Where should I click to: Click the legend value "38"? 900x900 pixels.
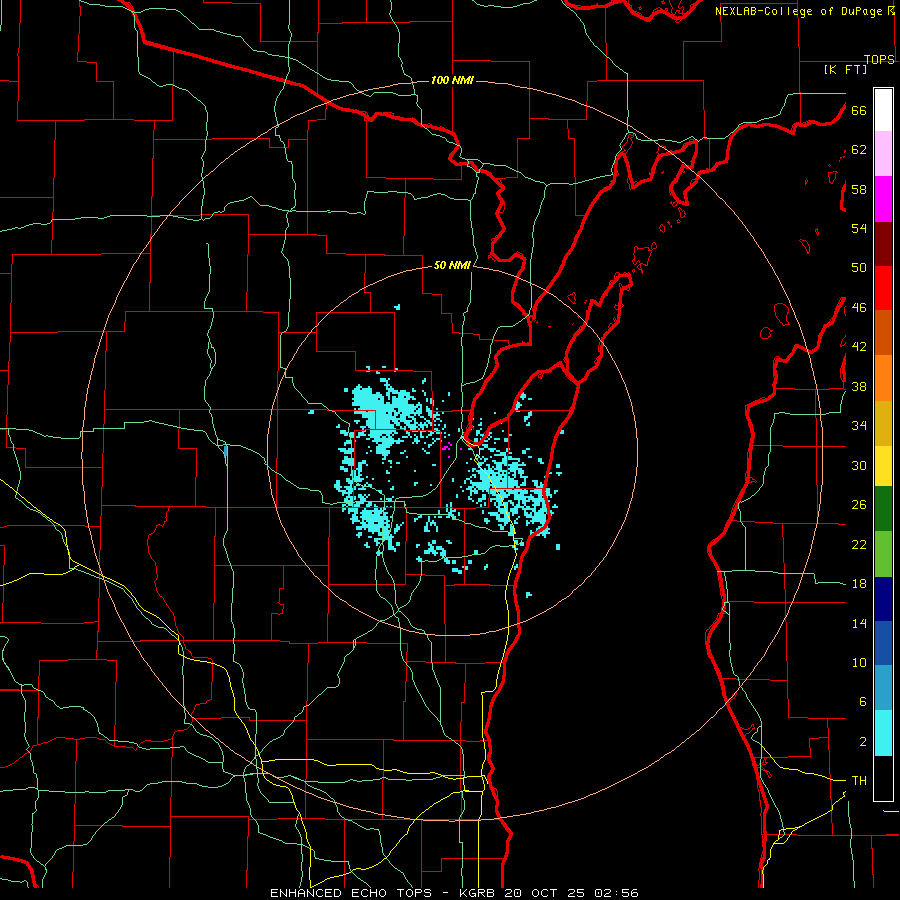(859, 386)
